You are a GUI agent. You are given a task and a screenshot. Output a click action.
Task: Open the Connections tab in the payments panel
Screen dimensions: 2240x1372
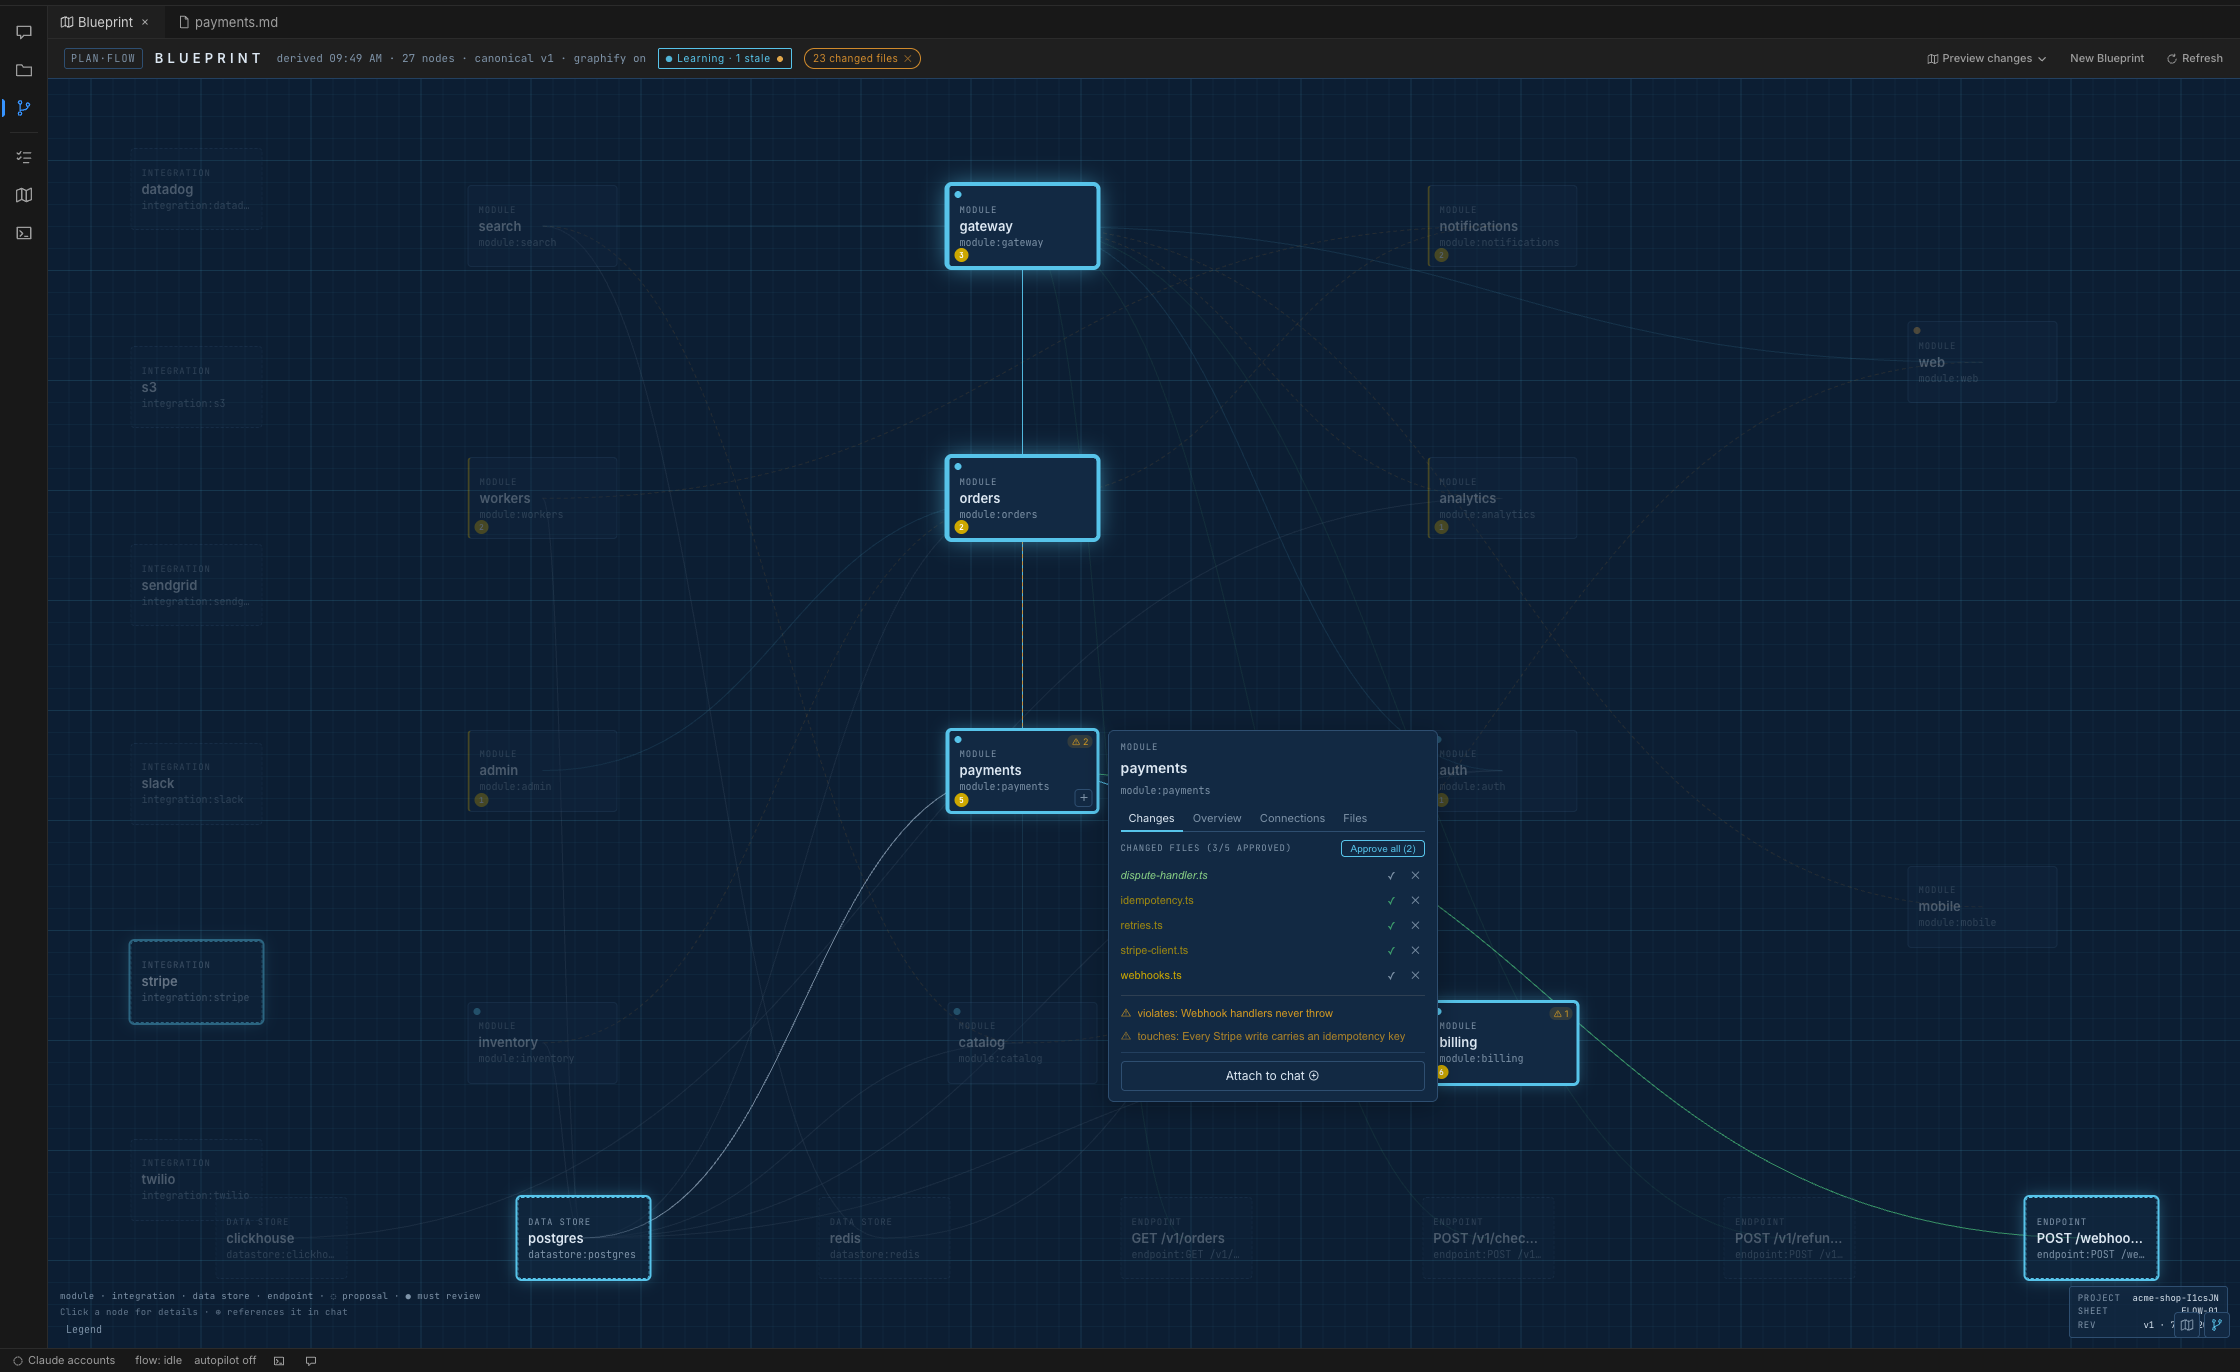(1292, 819)
